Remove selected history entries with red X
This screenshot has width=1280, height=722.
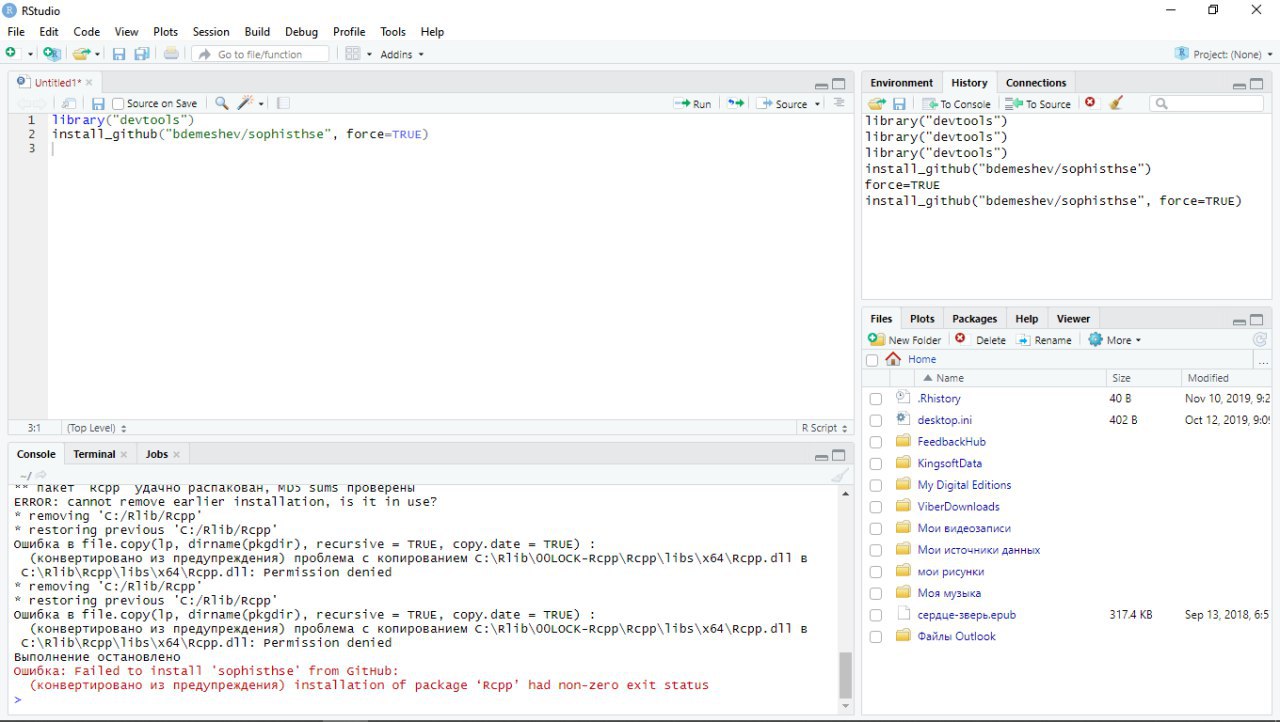[x=1090, y=103]
